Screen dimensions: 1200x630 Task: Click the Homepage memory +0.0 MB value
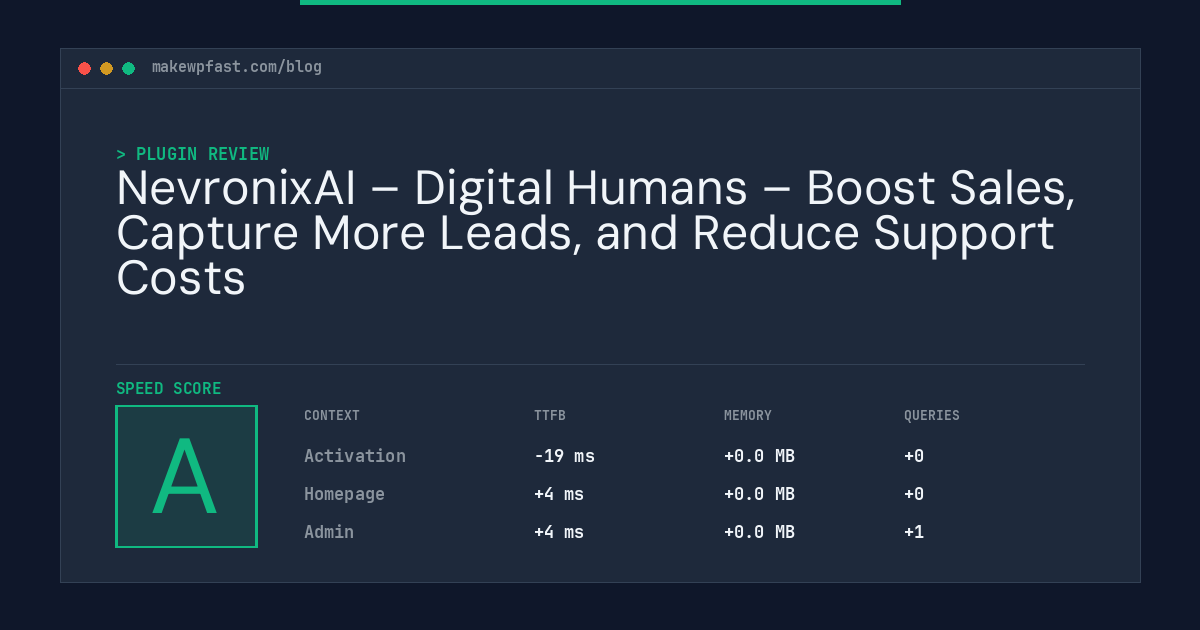tap(759, 494)
